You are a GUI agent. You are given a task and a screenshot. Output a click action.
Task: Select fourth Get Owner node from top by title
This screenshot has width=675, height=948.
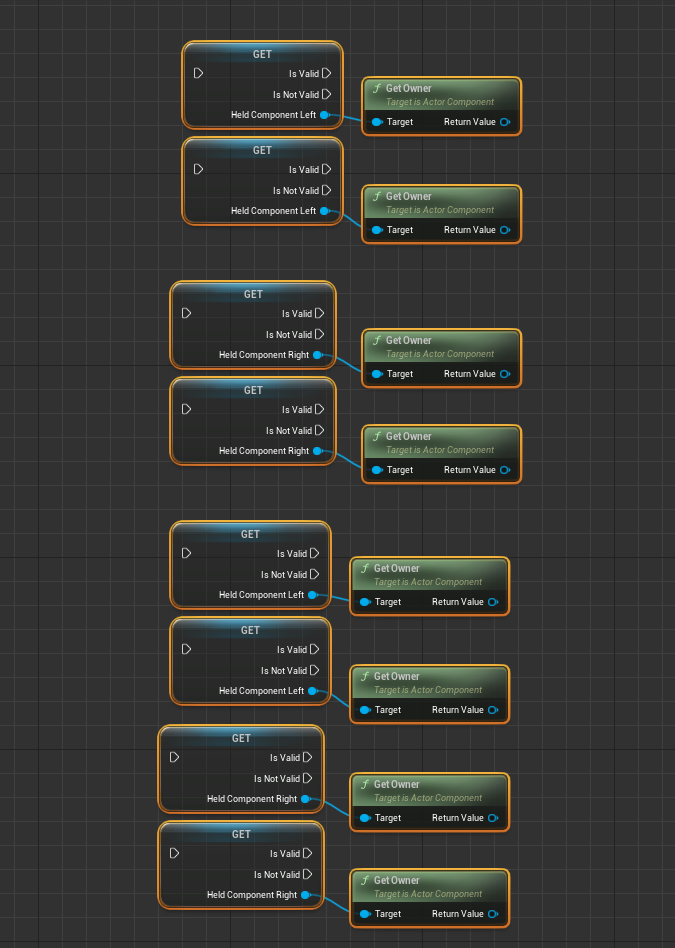409,437
